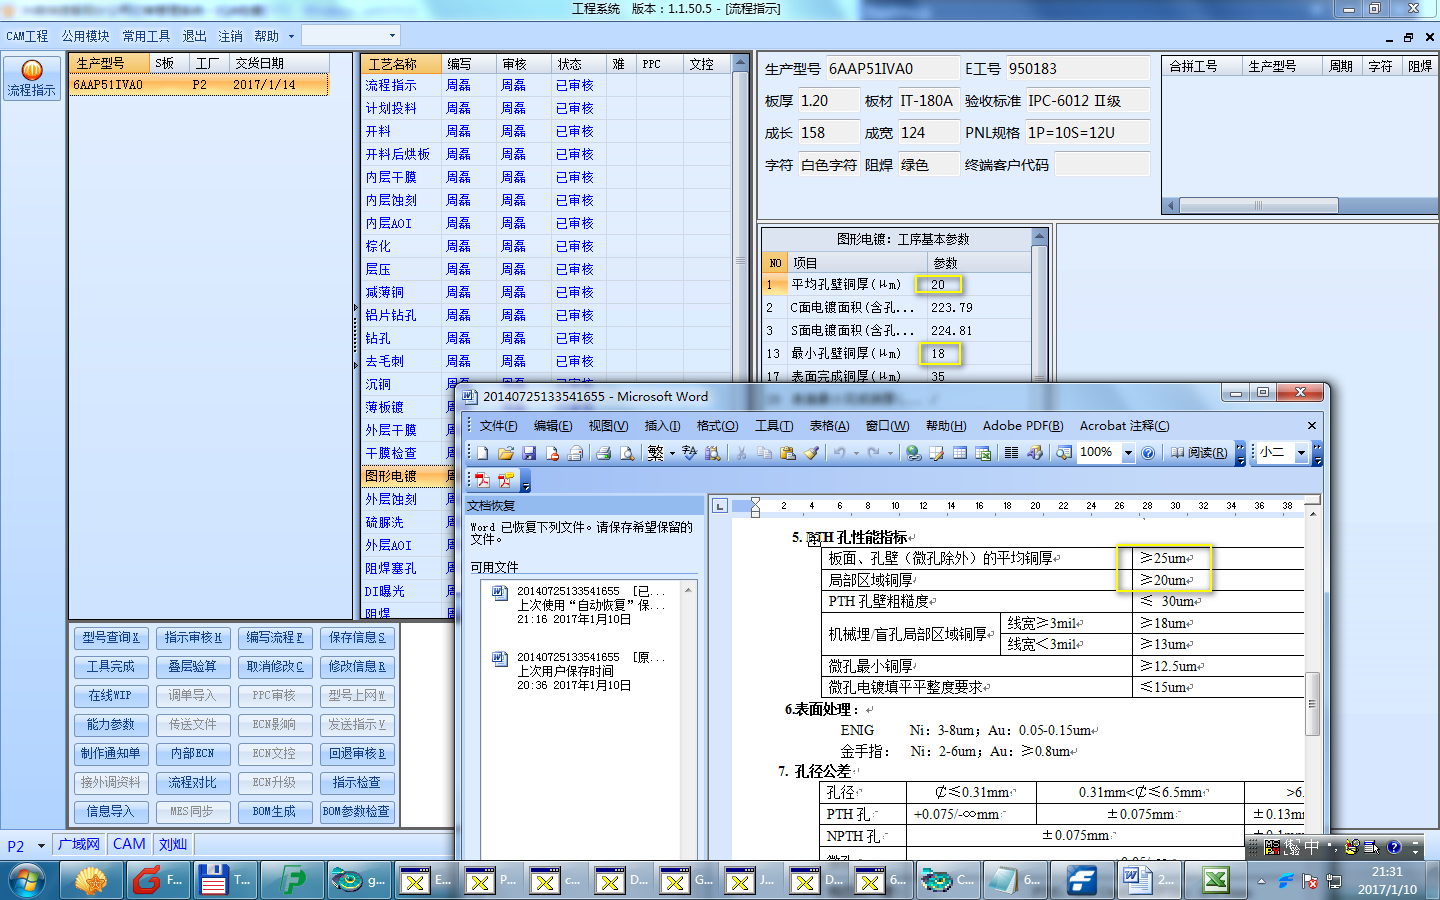This screenshot has height=900, width=1440.
Task: Open the 小二 font size dropdown
Action: [1301, 453]
